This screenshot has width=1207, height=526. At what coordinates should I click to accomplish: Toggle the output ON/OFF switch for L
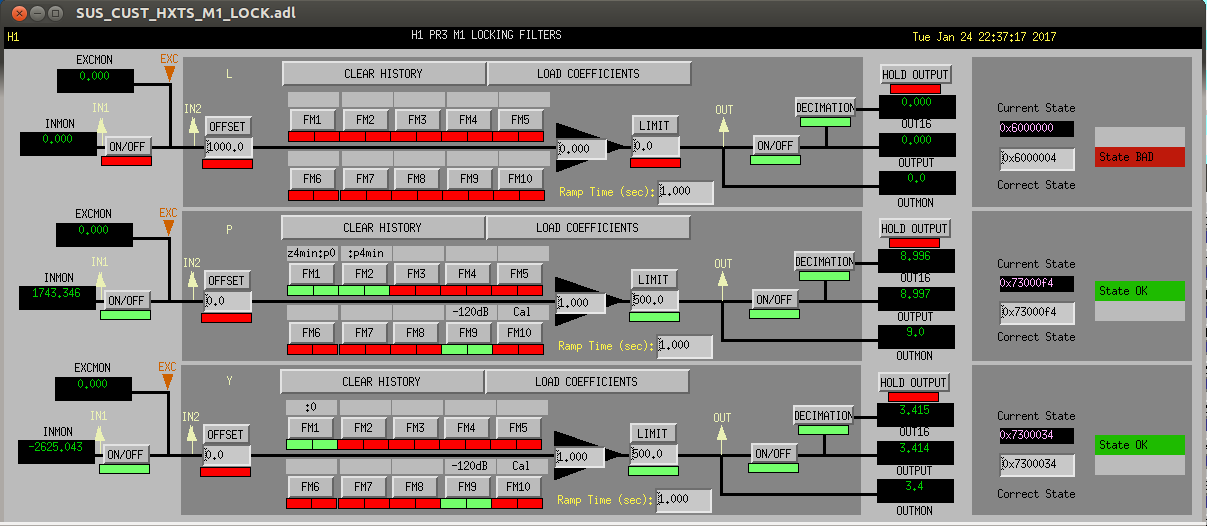(x=776, y=145)
